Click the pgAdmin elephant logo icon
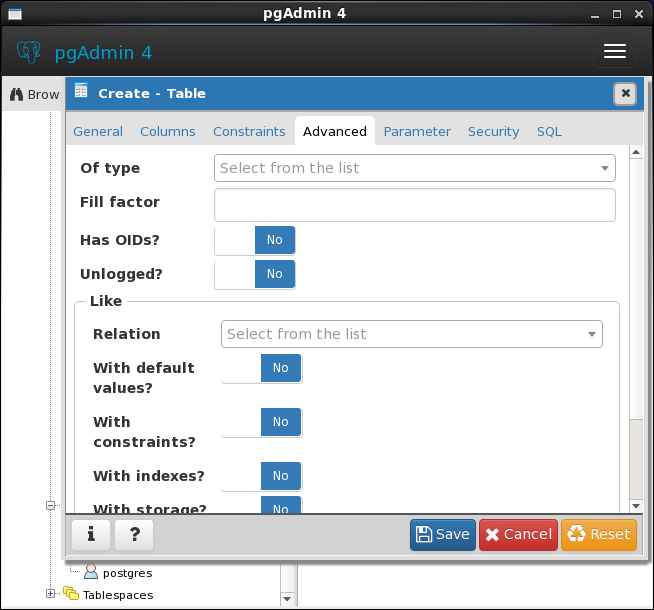654x610 pixels. [x=29, y=52]
